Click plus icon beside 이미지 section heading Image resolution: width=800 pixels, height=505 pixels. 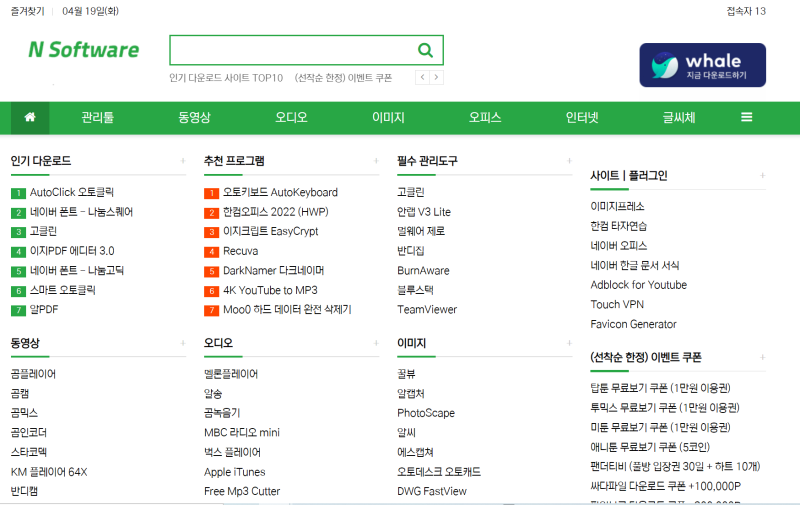569,343
